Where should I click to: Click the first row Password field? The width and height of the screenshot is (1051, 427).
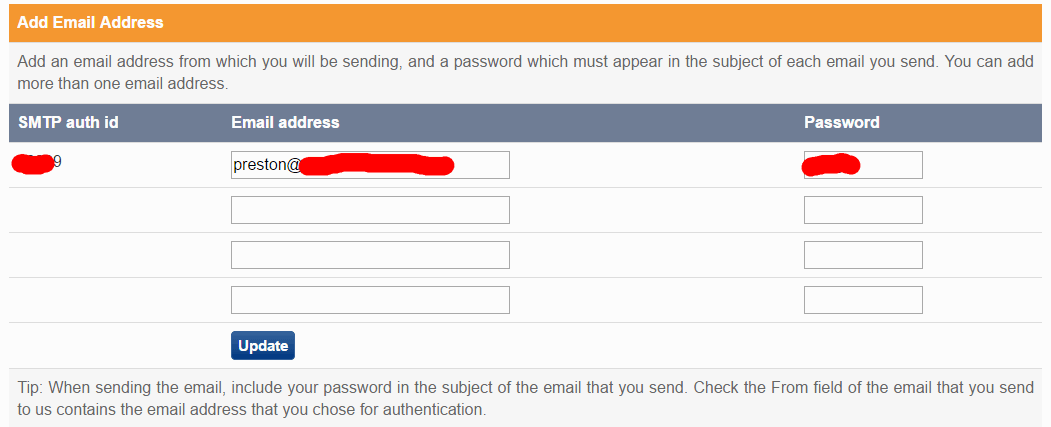(863, 165)
